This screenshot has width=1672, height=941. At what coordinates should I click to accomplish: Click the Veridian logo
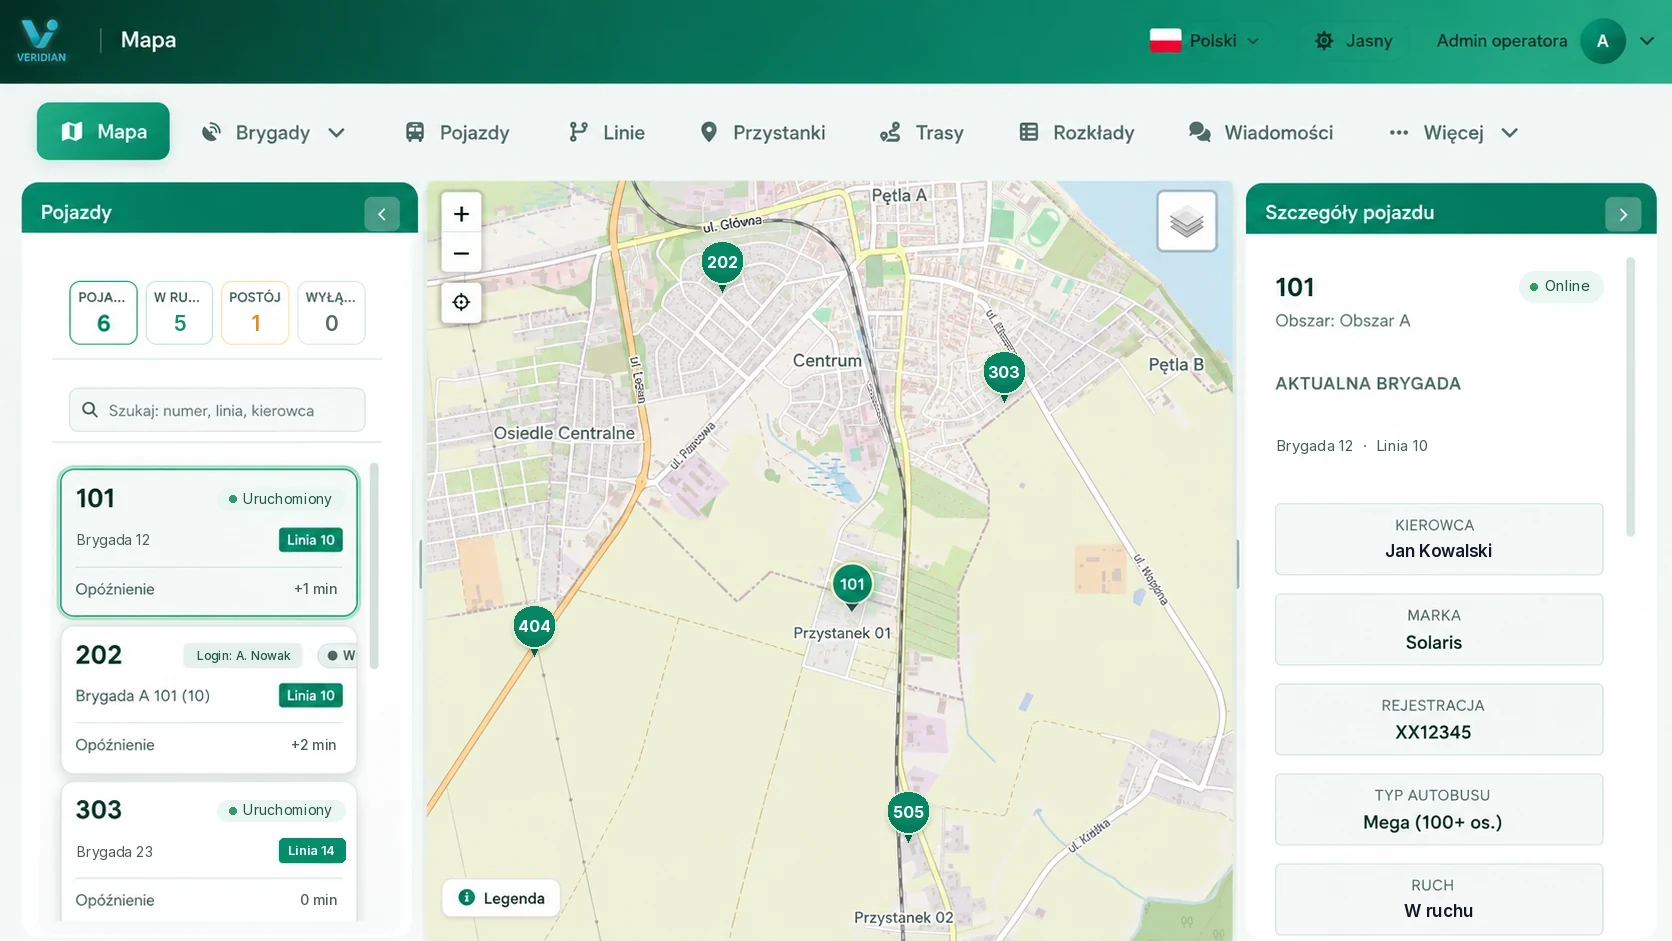point(41,41)
